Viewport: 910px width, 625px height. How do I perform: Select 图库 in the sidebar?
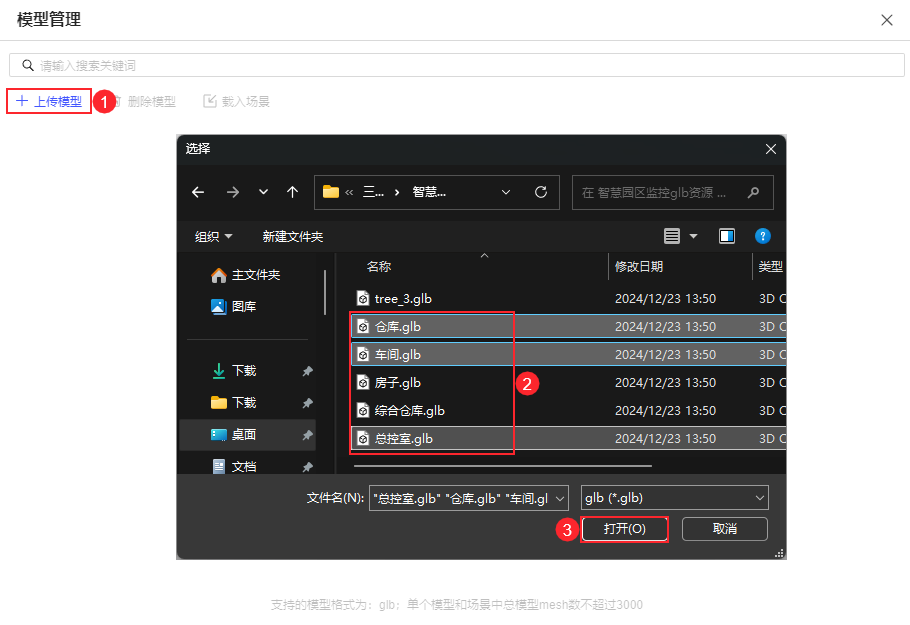pos(233,306)
